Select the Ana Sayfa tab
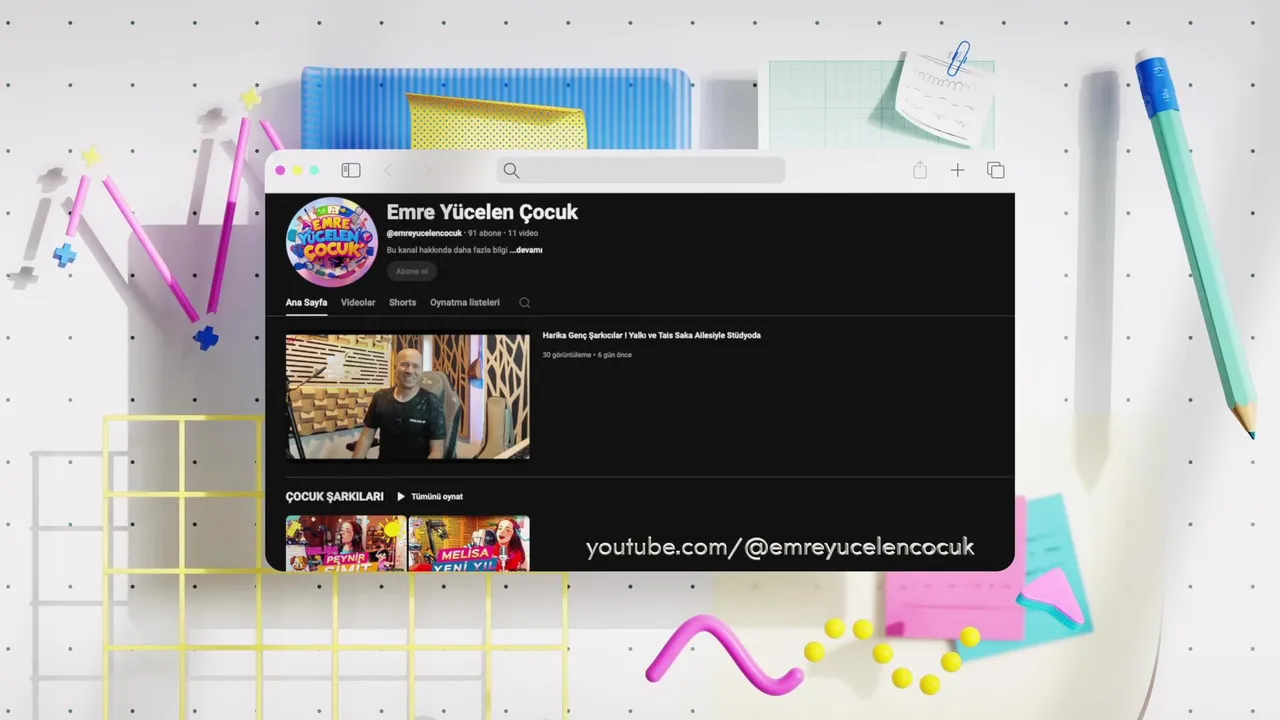Image resolution: width=1280 pixels, height=720 pixels. point(306,302)
